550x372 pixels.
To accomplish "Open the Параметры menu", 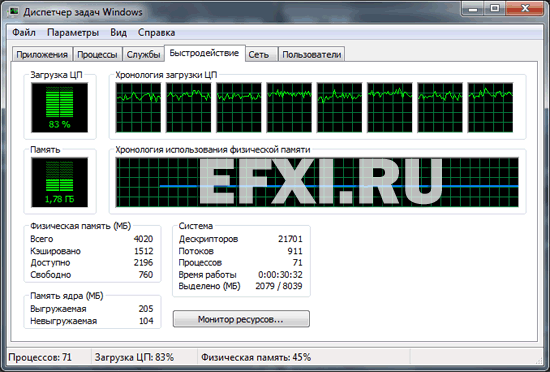I will click(73, 33).
